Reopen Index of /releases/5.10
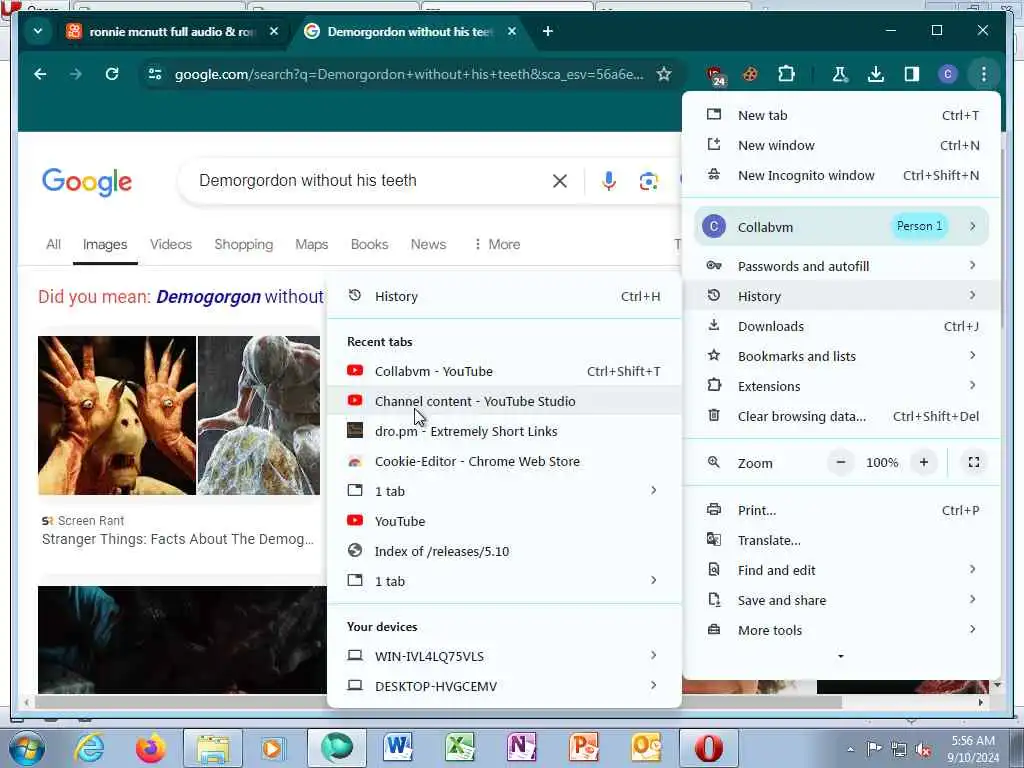Screen dimensions: 1024x768 pyautogui.click(x=504, y=551)
